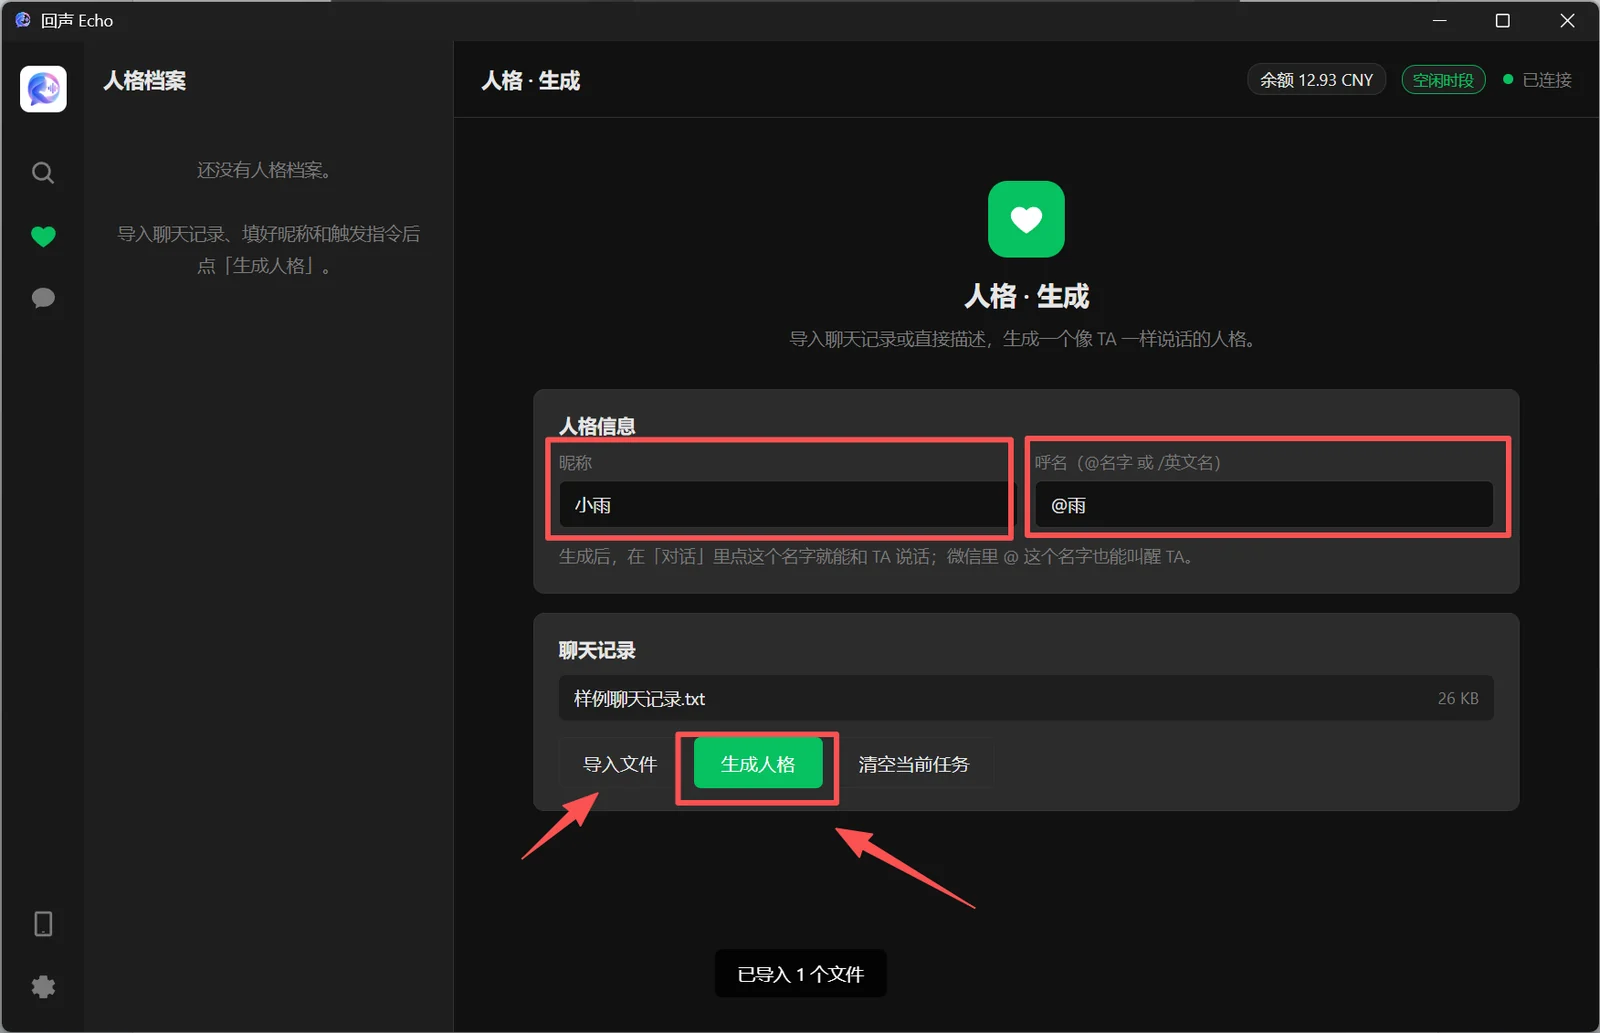
Task: Select the green heart persona icon
Action: point(43,236)
